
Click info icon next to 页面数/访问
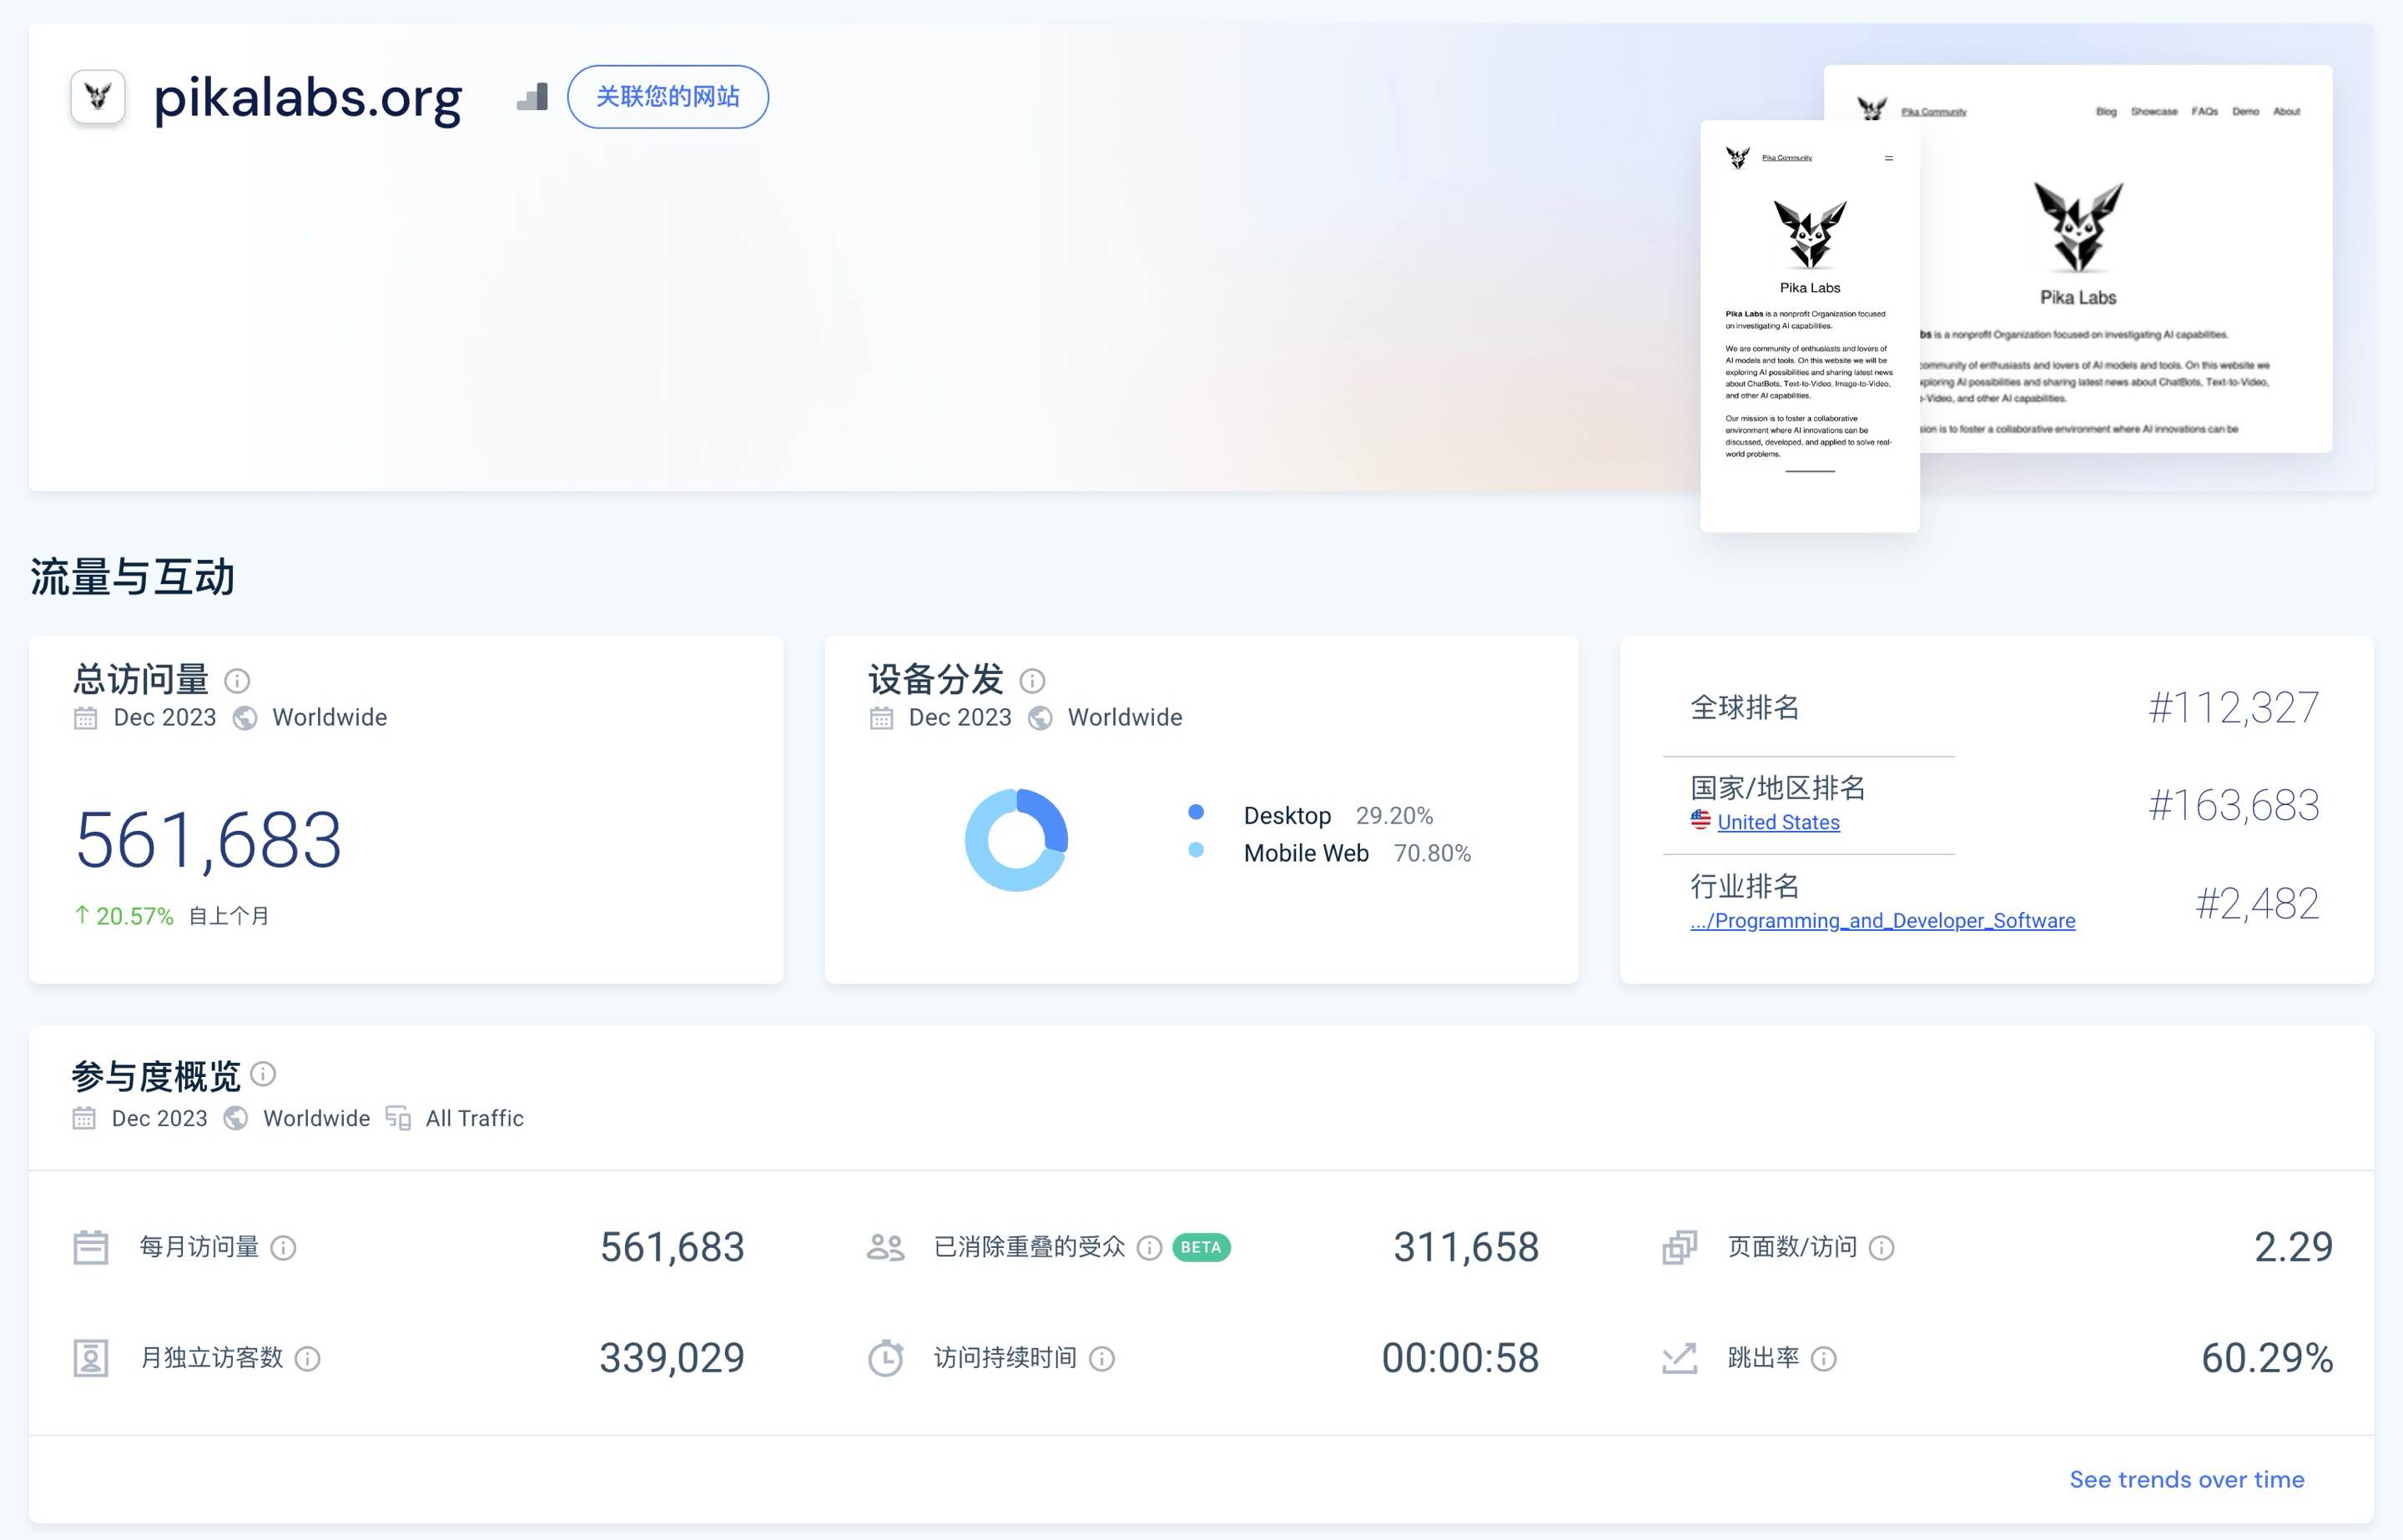(x=1882, y=1248)
